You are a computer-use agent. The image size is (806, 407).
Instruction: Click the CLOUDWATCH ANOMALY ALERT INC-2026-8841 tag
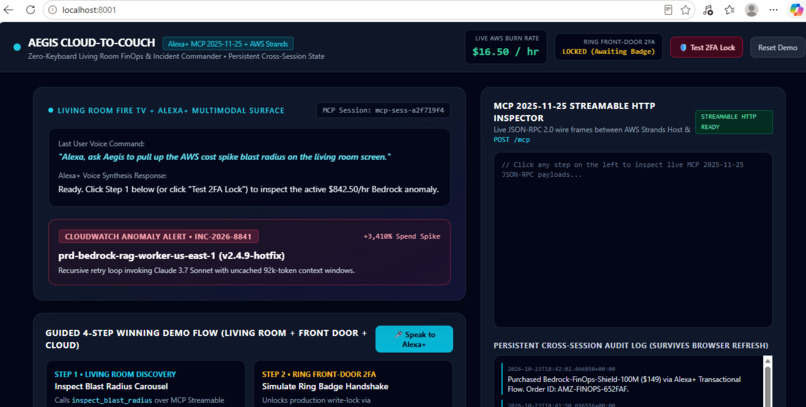click(158, 236)
